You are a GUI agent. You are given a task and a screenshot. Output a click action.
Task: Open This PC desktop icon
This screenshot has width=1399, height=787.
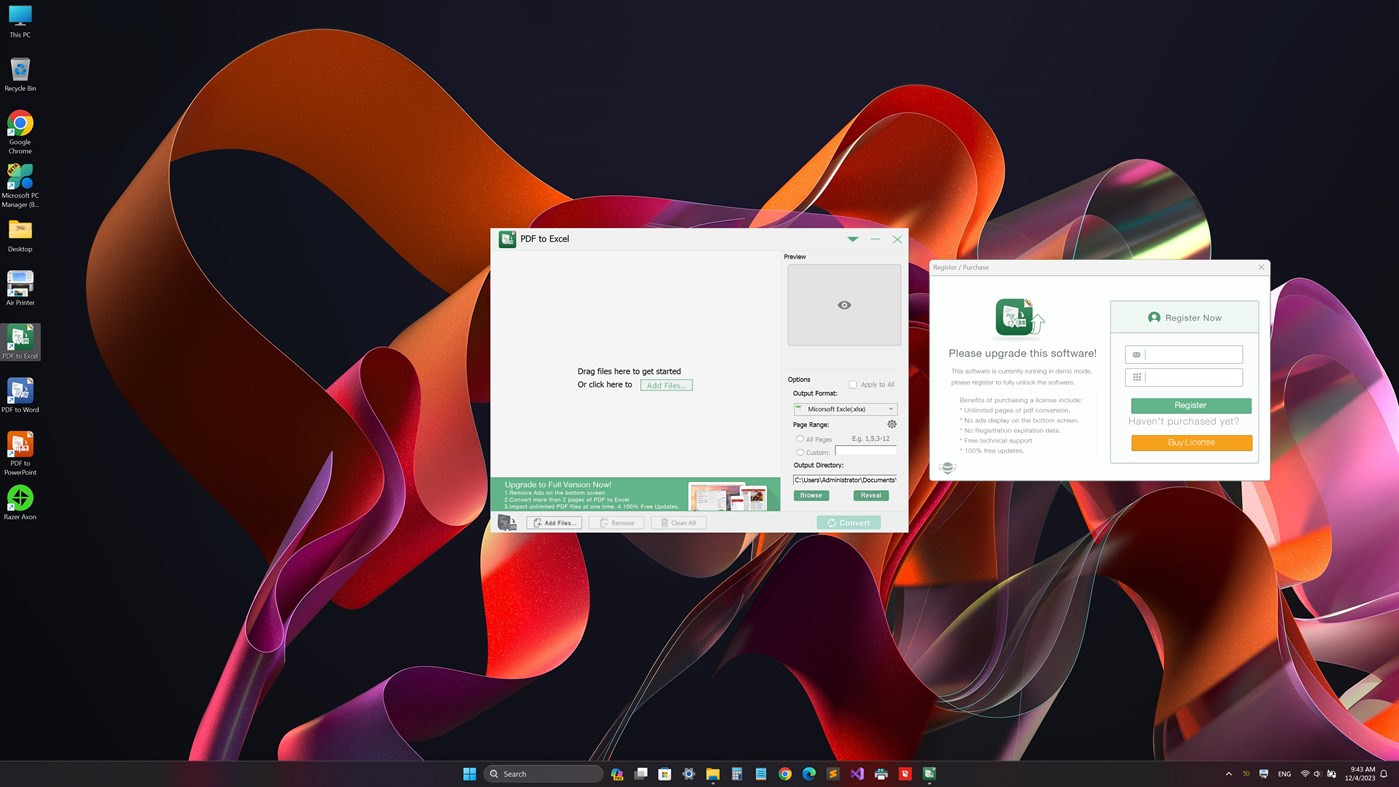coord(20,20)
